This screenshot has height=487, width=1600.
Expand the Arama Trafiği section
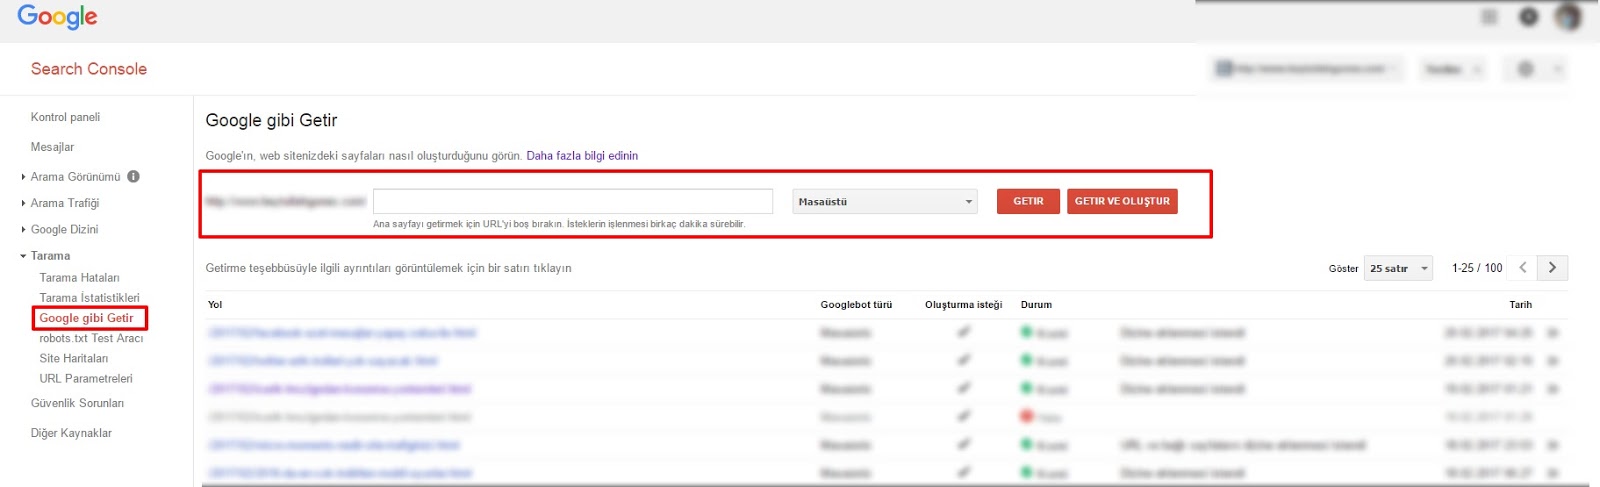[64, 203]
